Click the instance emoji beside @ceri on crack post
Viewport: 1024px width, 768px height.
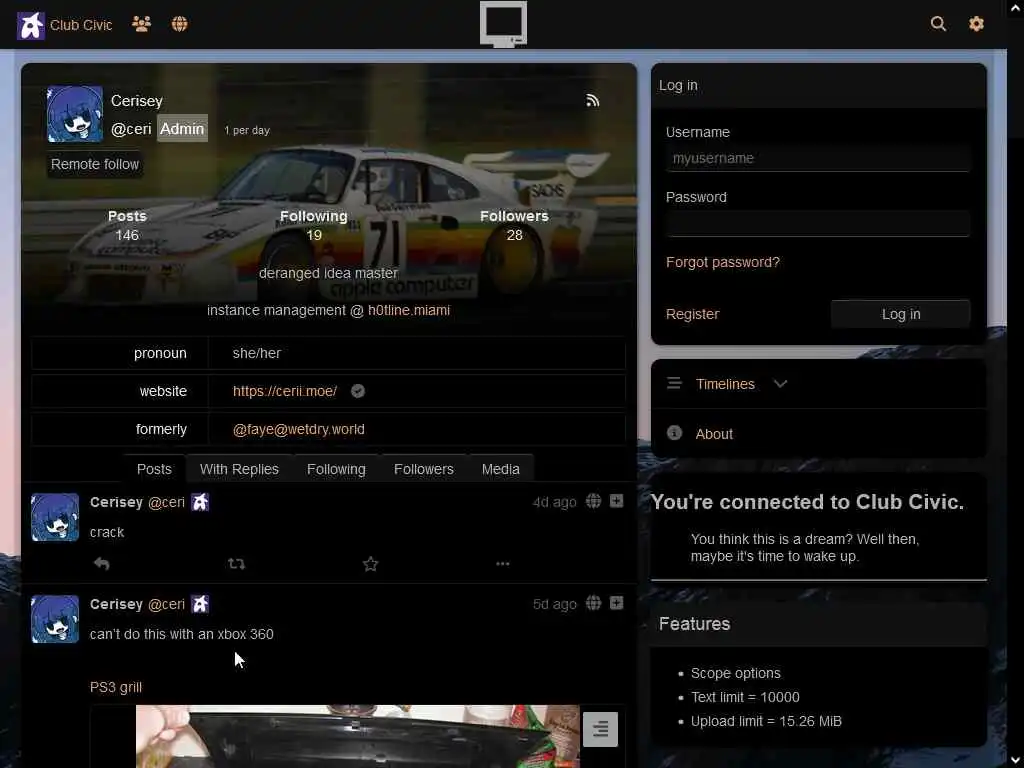[x=200, y=502]
